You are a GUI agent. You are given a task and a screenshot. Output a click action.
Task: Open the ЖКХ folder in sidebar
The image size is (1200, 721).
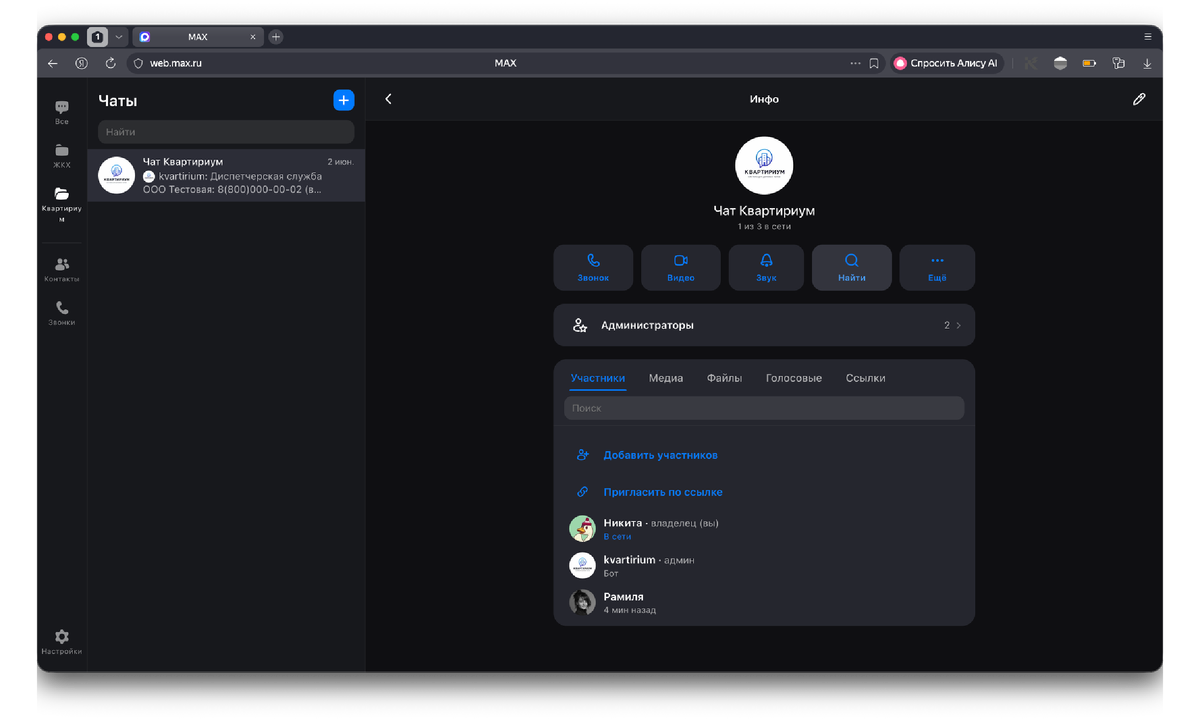[x=62, y=156]
